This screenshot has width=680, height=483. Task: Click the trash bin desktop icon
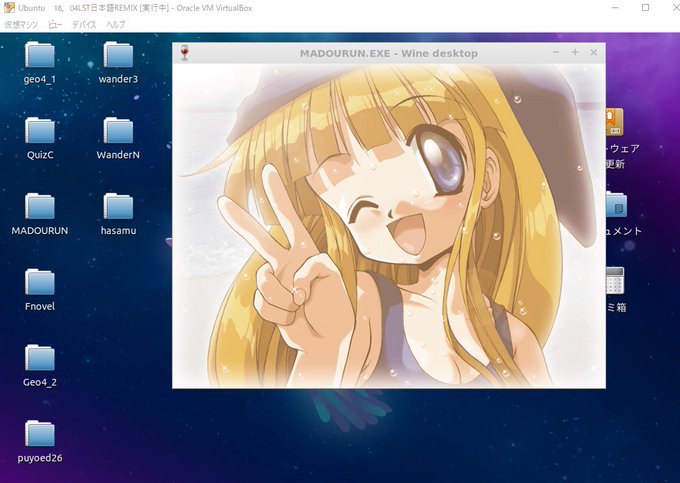coord(615,281)
